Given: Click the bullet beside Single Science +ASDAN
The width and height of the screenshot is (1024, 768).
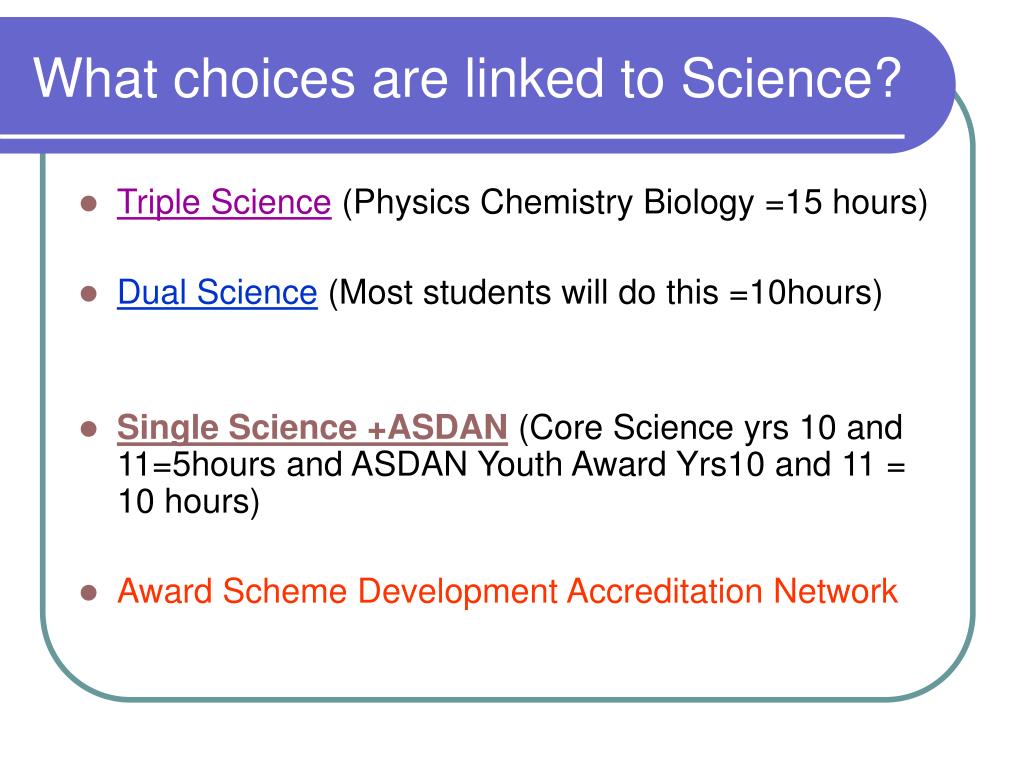Looking at the screenshot, I should (x=89, y=430).
